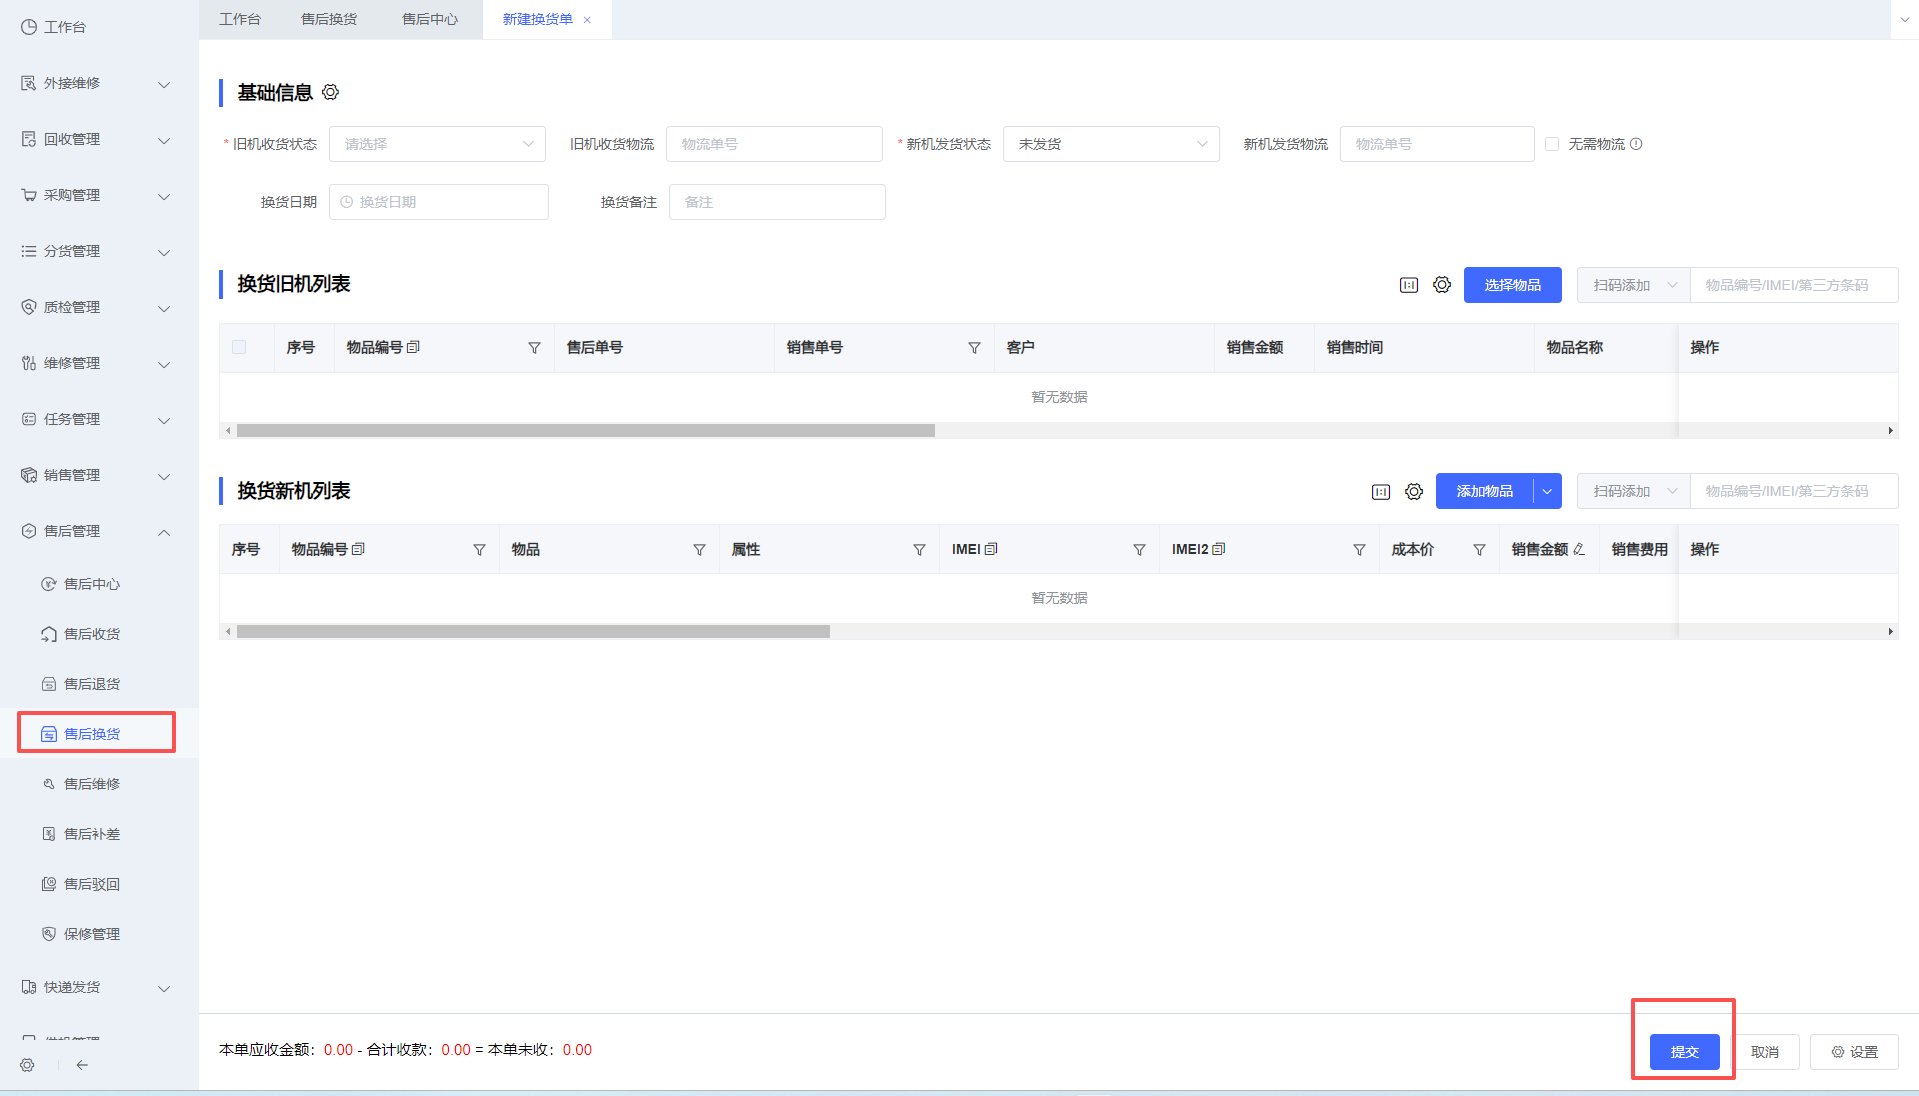
Task: Open the 新机发货状态 dropdown showing 未发货
Action: [x=1110, y=144]
